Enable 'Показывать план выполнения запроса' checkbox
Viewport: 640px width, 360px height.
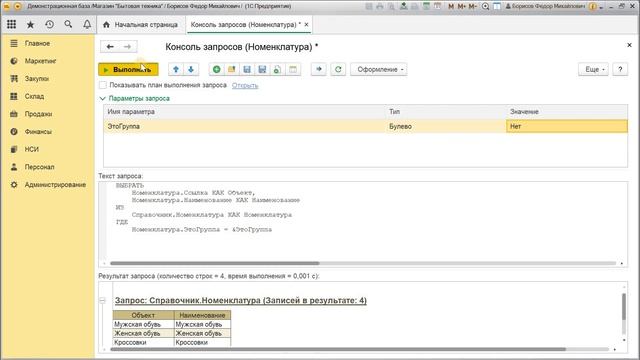(103, 85)
